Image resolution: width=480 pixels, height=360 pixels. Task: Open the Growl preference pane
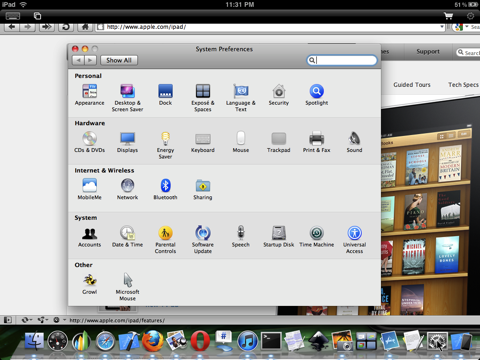[x=90, y=283]
